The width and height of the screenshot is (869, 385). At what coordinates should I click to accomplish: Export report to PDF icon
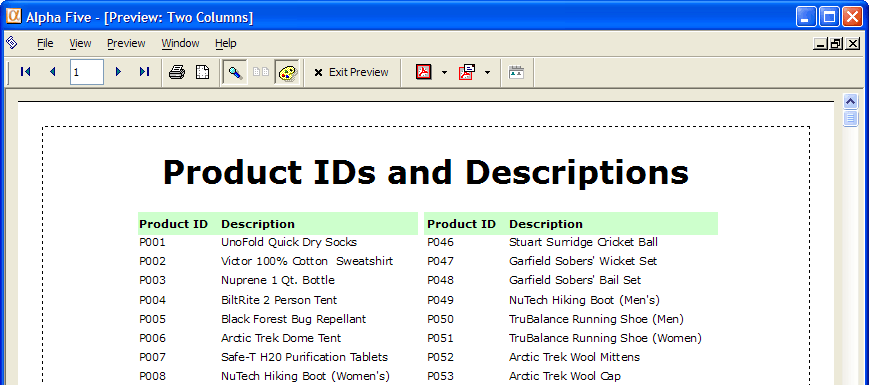coord(424,72)
